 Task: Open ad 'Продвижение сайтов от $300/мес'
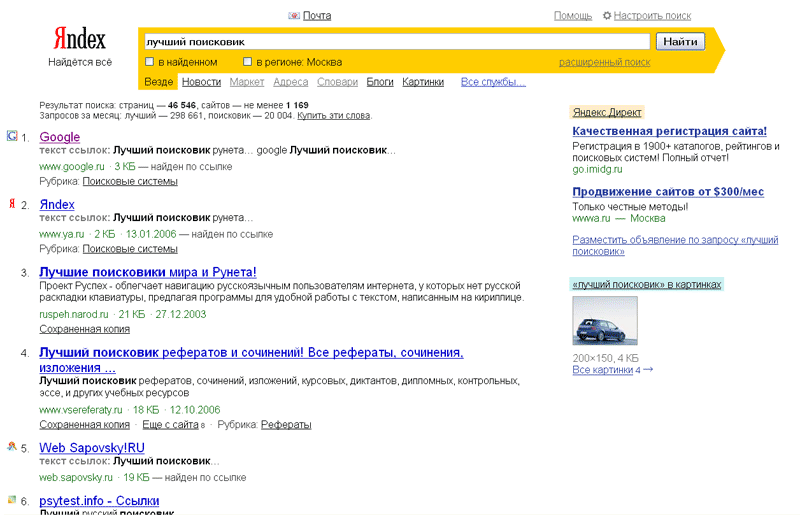(x=668, y=192)
